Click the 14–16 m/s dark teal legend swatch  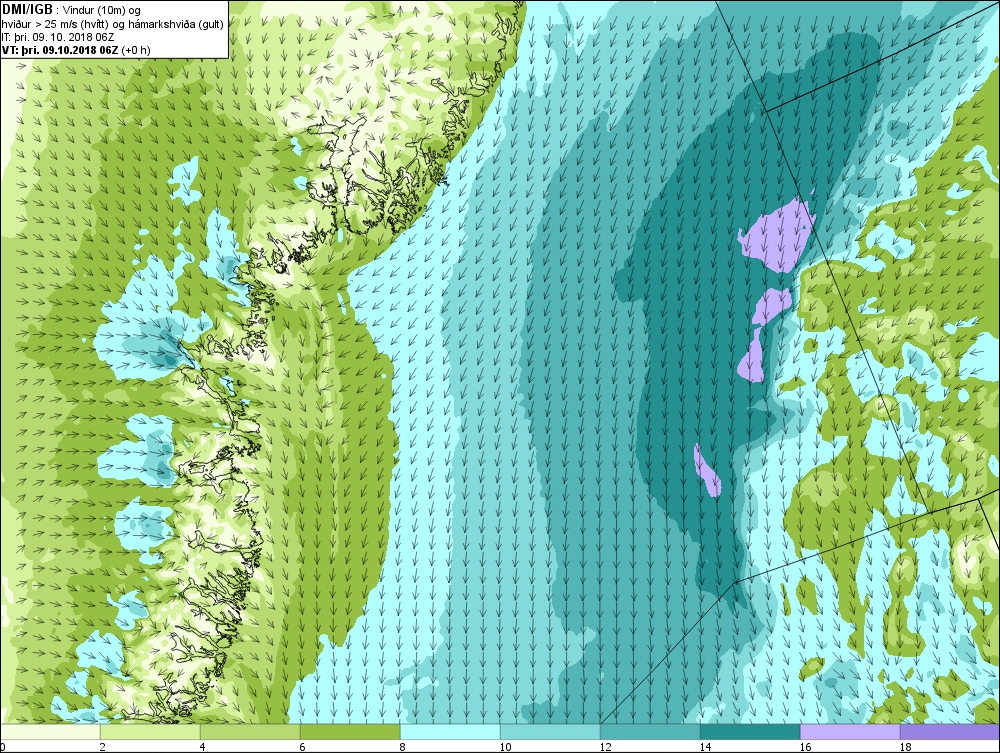[750, 731]
